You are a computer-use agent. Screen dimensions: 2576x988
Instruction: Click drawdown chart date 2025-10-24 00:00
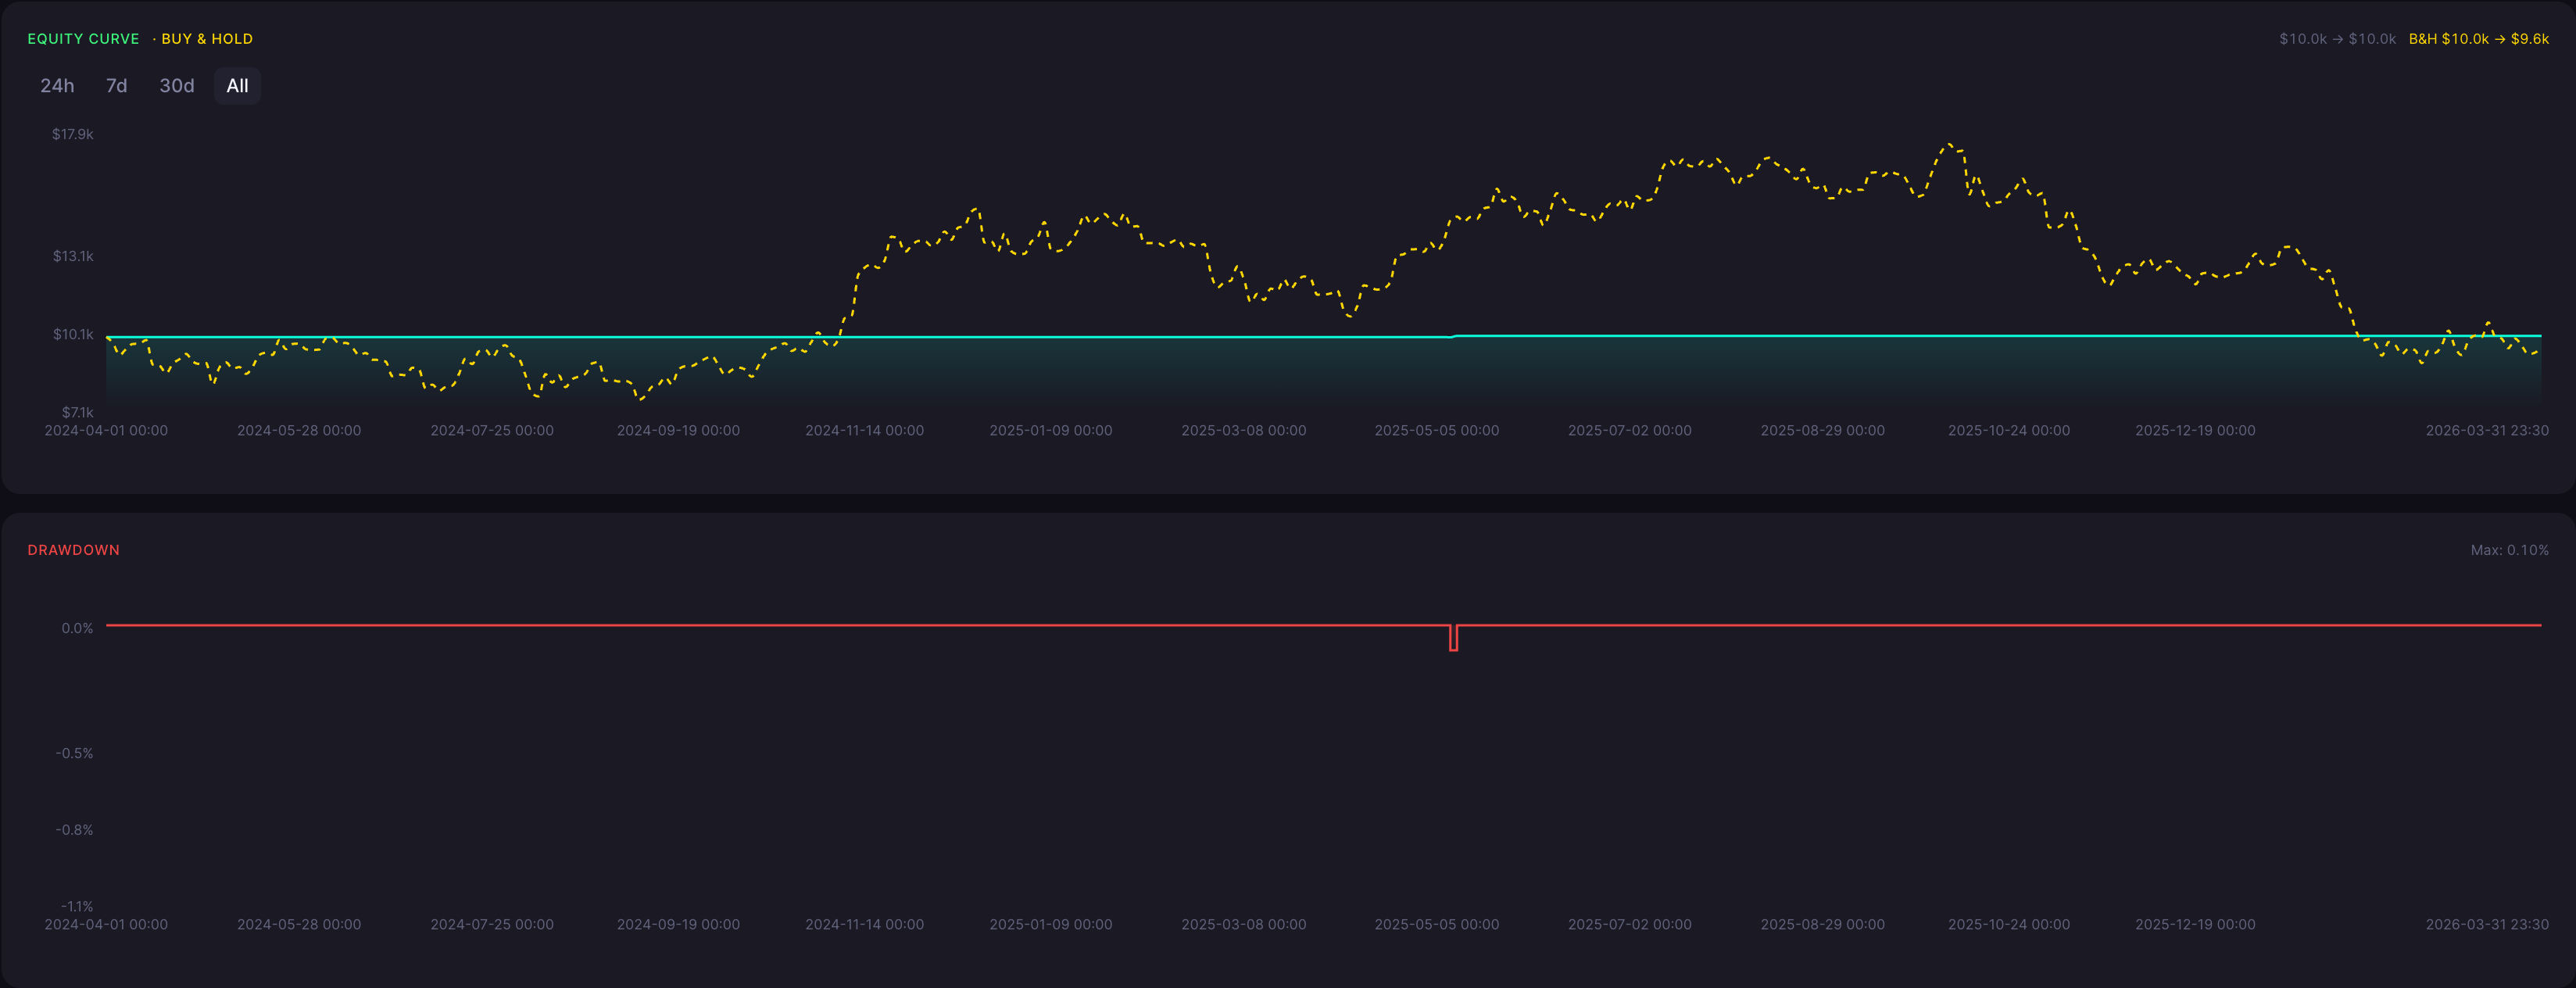[x=2008, y=925]
